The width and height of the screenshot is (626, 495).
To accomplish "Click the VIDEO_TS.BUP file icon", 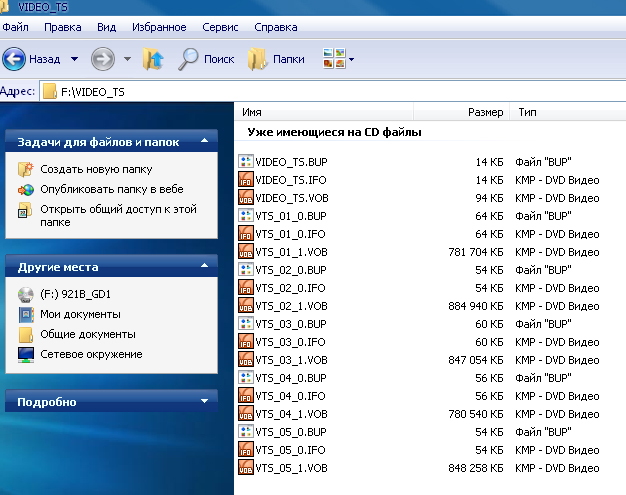I will (x=246, y=161).
